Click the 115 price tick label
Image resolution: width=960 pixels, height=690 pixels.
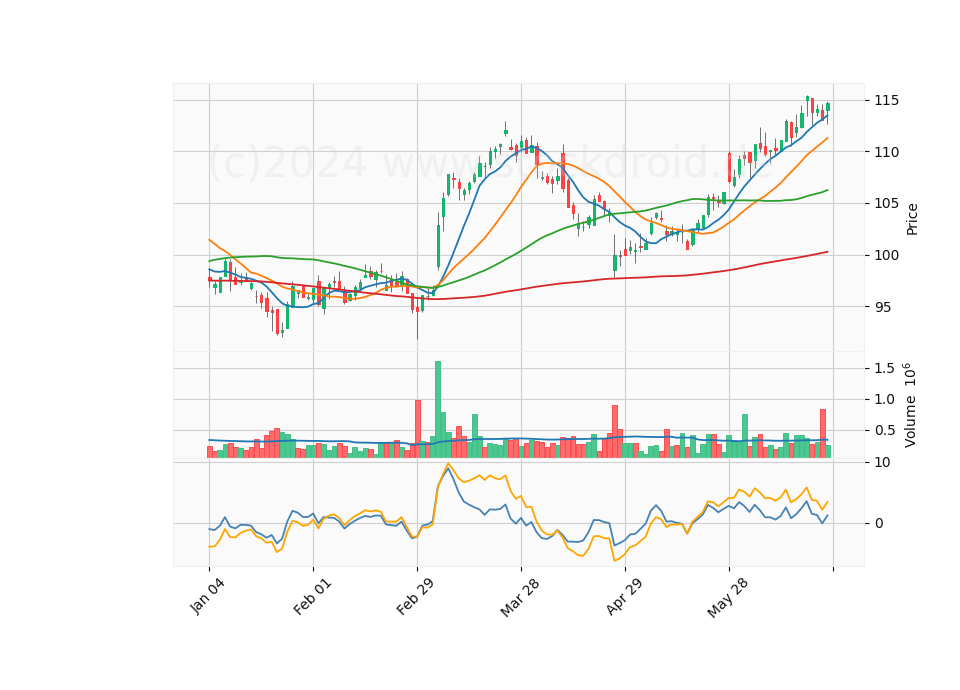887,100
